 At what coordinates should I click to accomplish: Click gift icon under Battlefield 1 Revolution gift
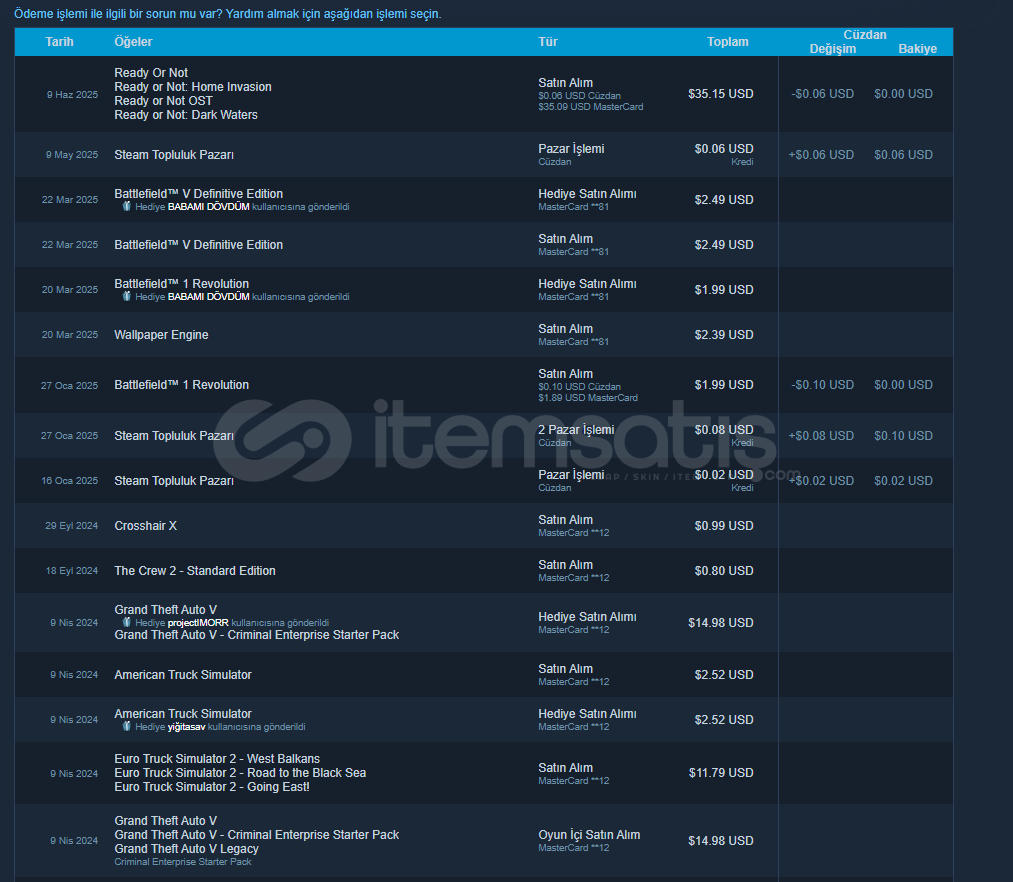[x=127, y=297]
